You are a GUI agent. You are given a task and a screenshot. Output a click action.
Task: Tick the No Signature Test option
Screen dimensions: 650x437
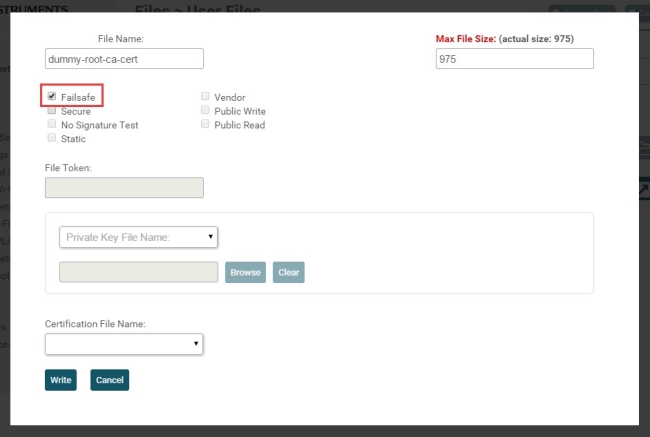52,125
